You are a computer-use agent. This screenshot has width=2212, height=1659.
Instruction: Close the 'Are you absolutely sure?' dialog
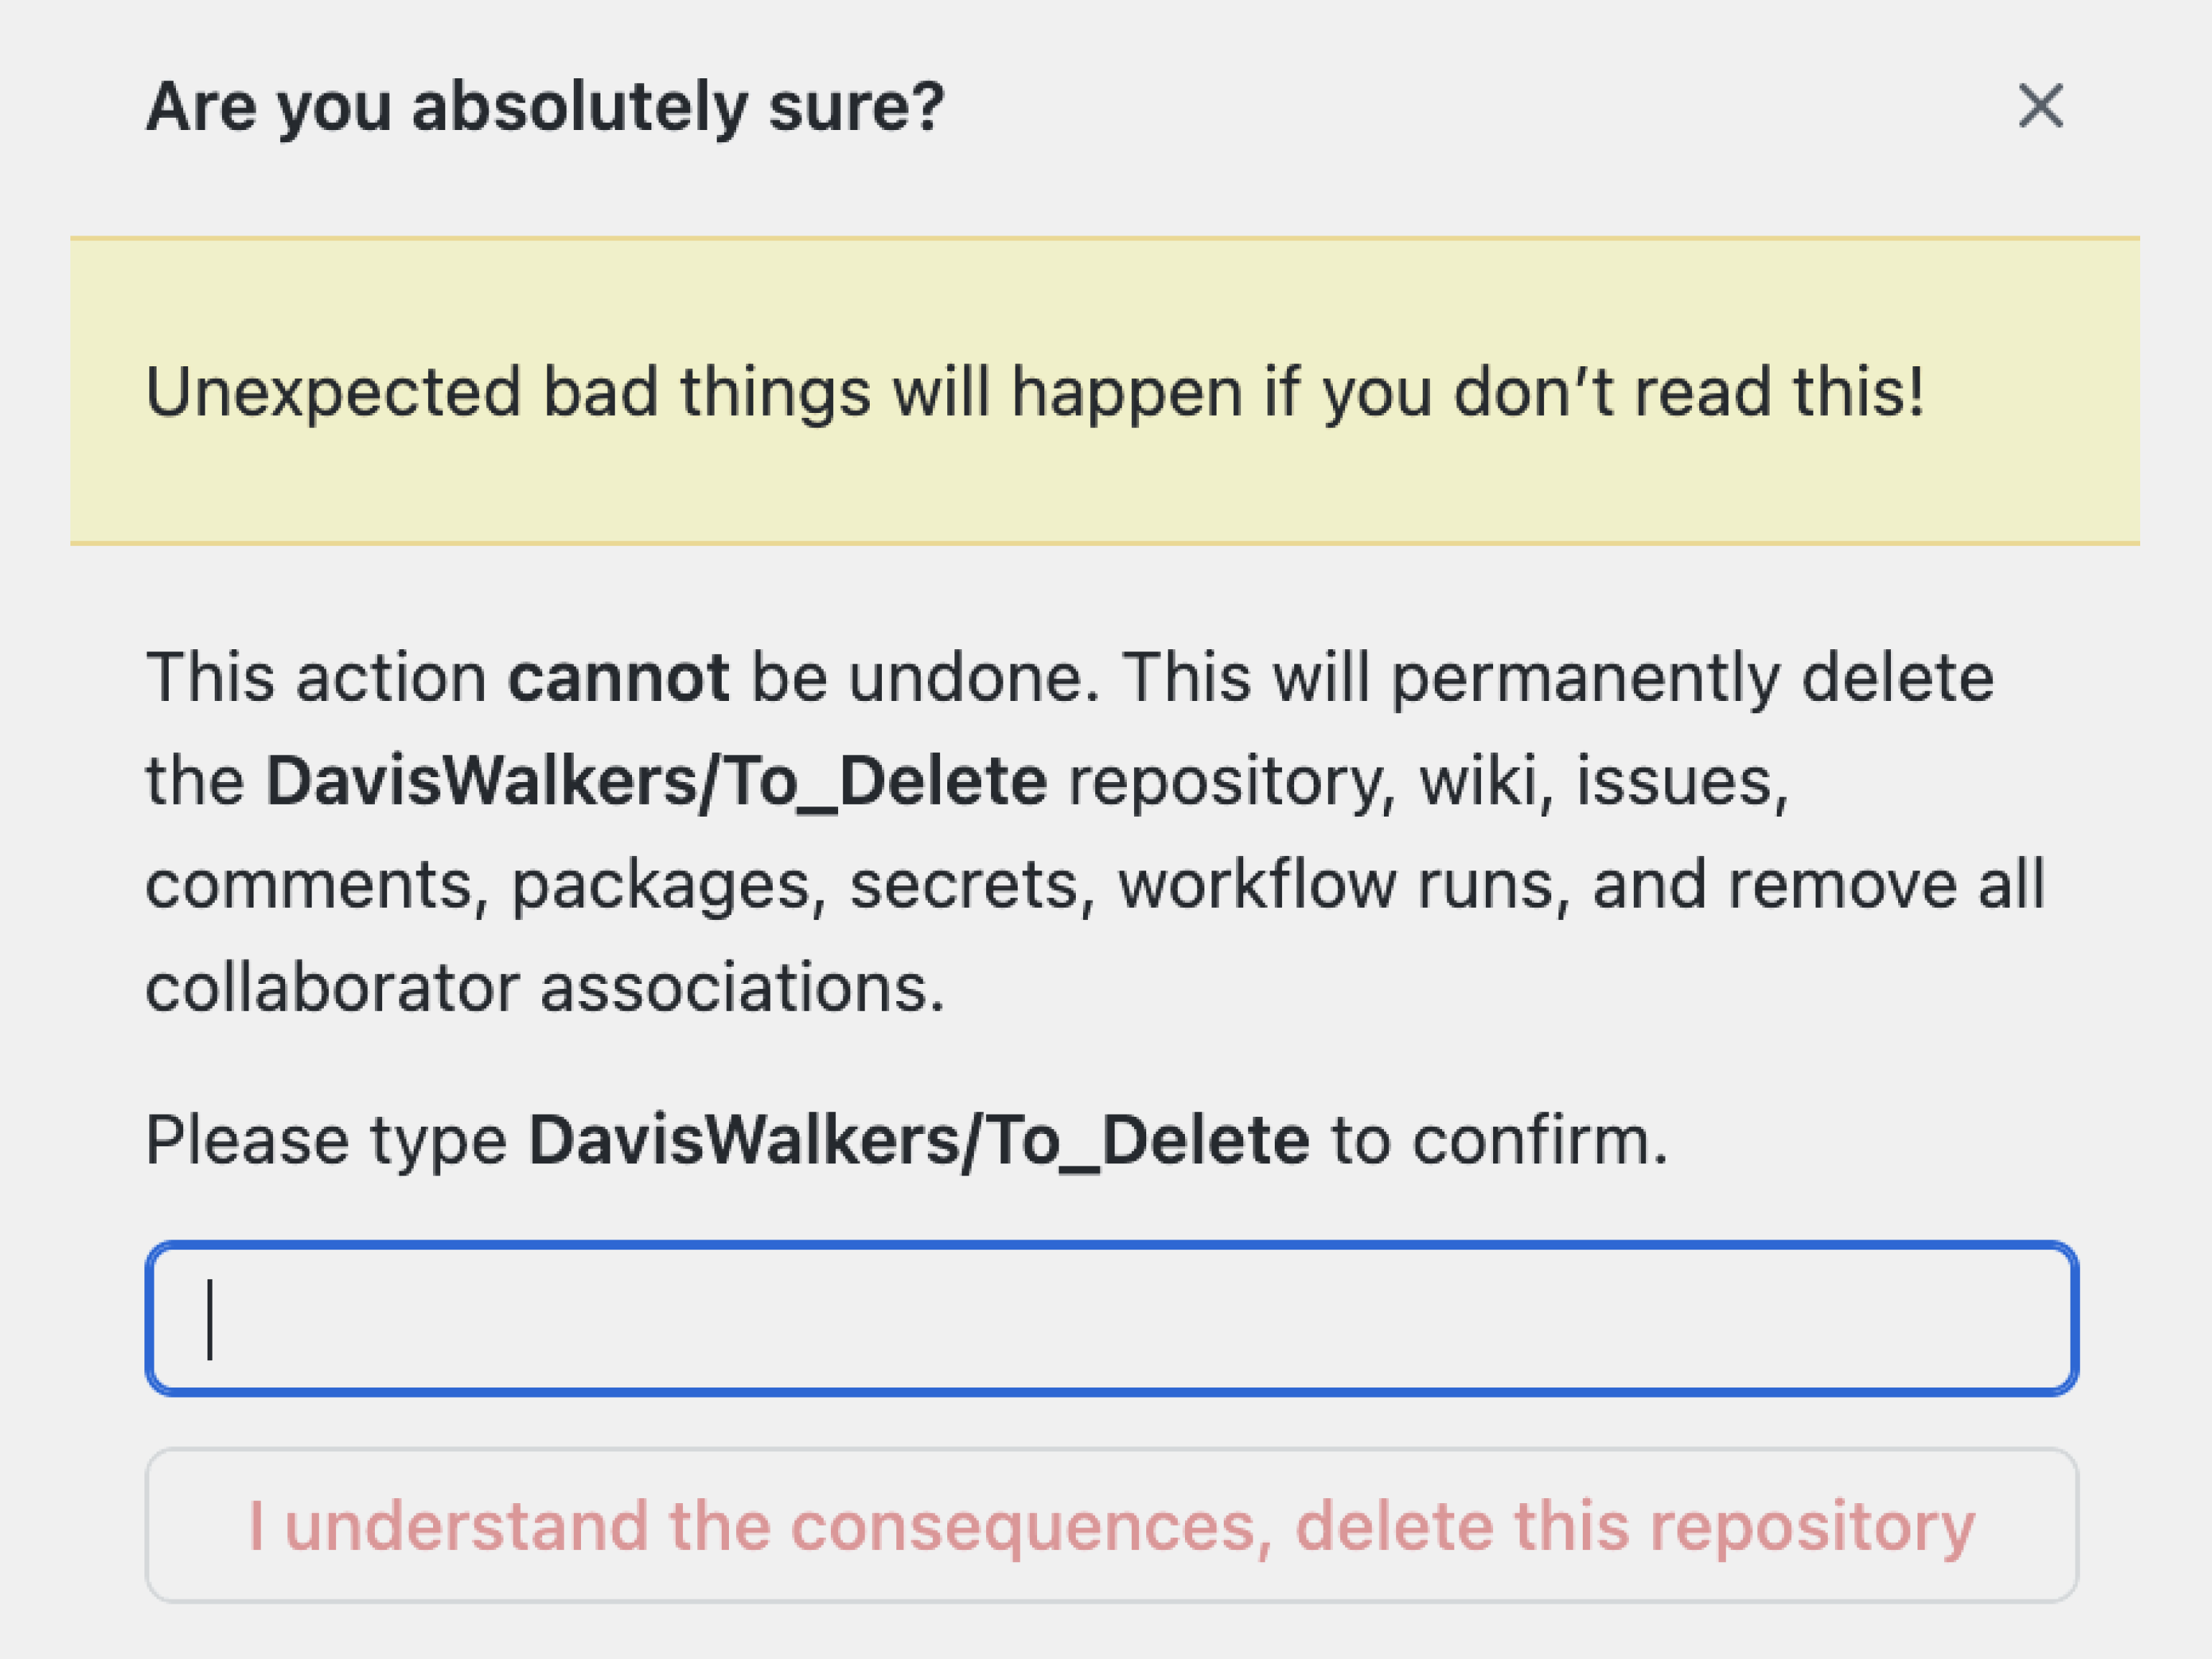(2041, 106)
